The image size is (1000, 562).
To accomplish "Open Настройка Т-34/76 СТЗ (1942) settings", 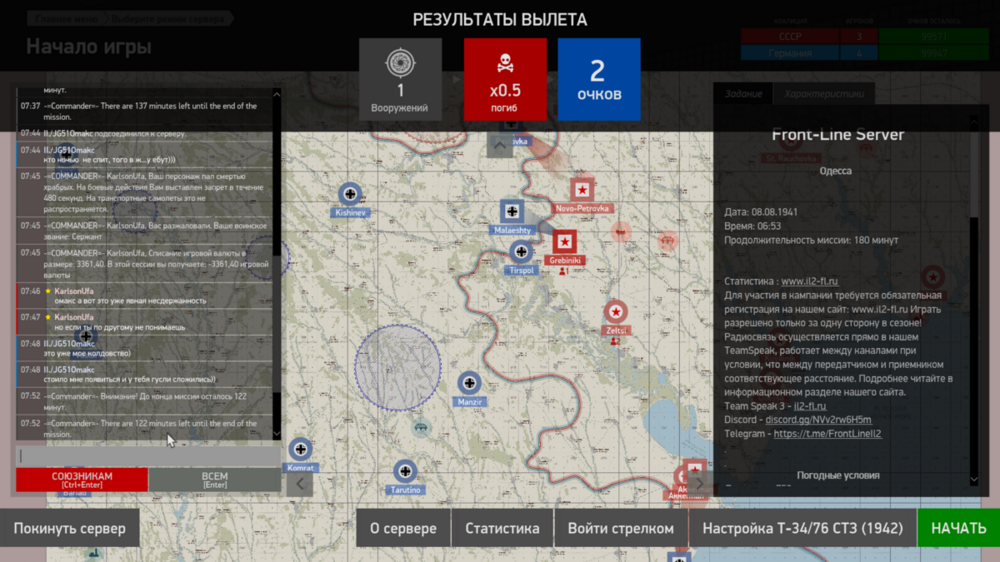I will (802, 528).
